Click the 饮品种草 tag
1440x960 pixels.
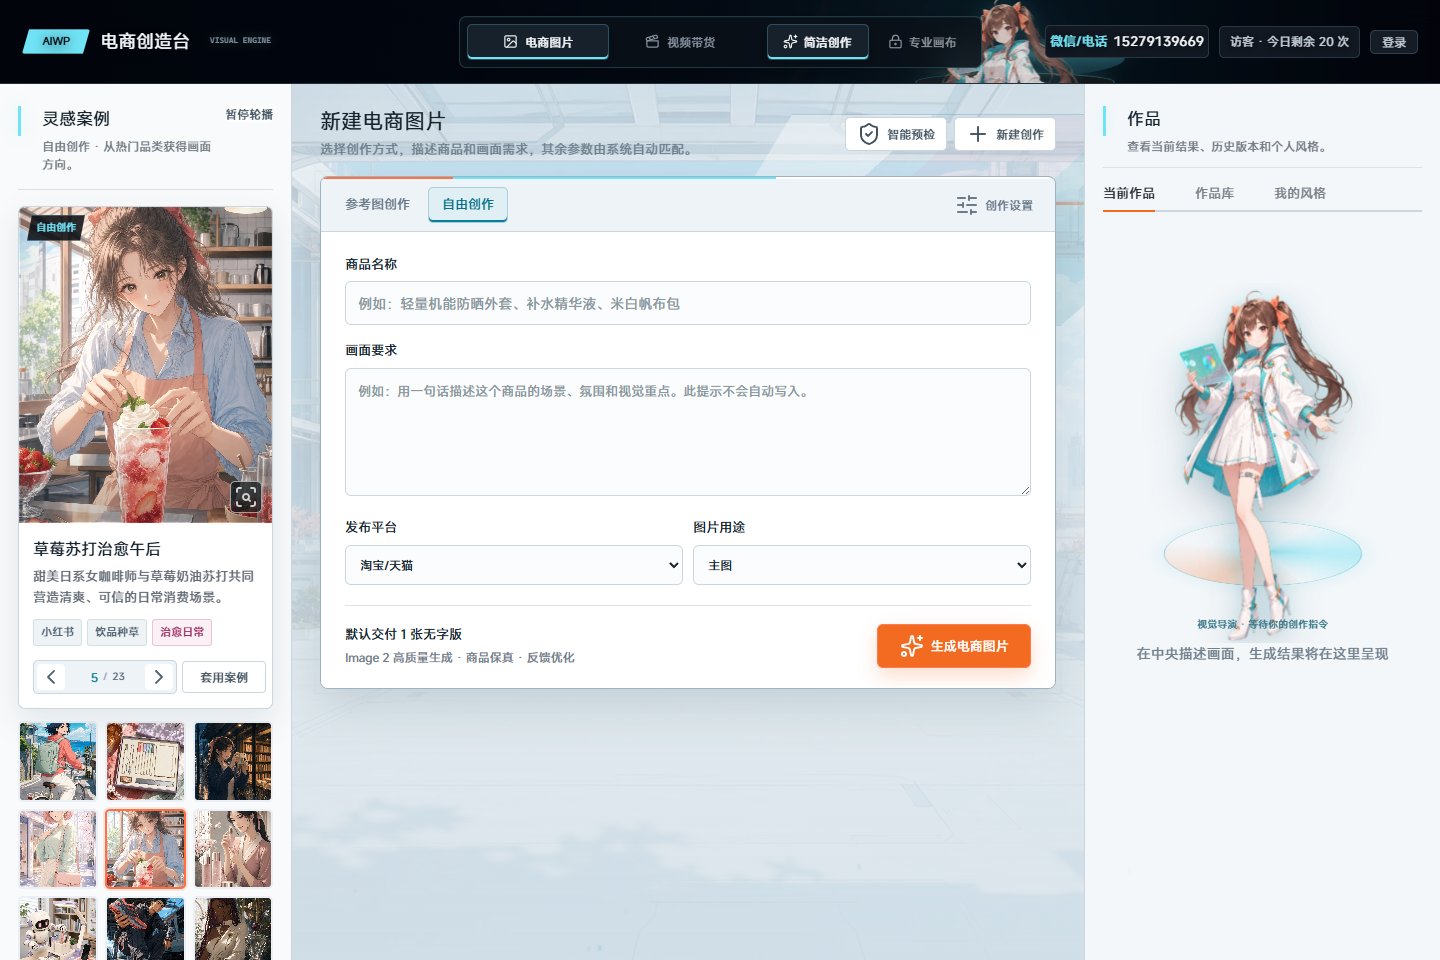tap(117, 632)
